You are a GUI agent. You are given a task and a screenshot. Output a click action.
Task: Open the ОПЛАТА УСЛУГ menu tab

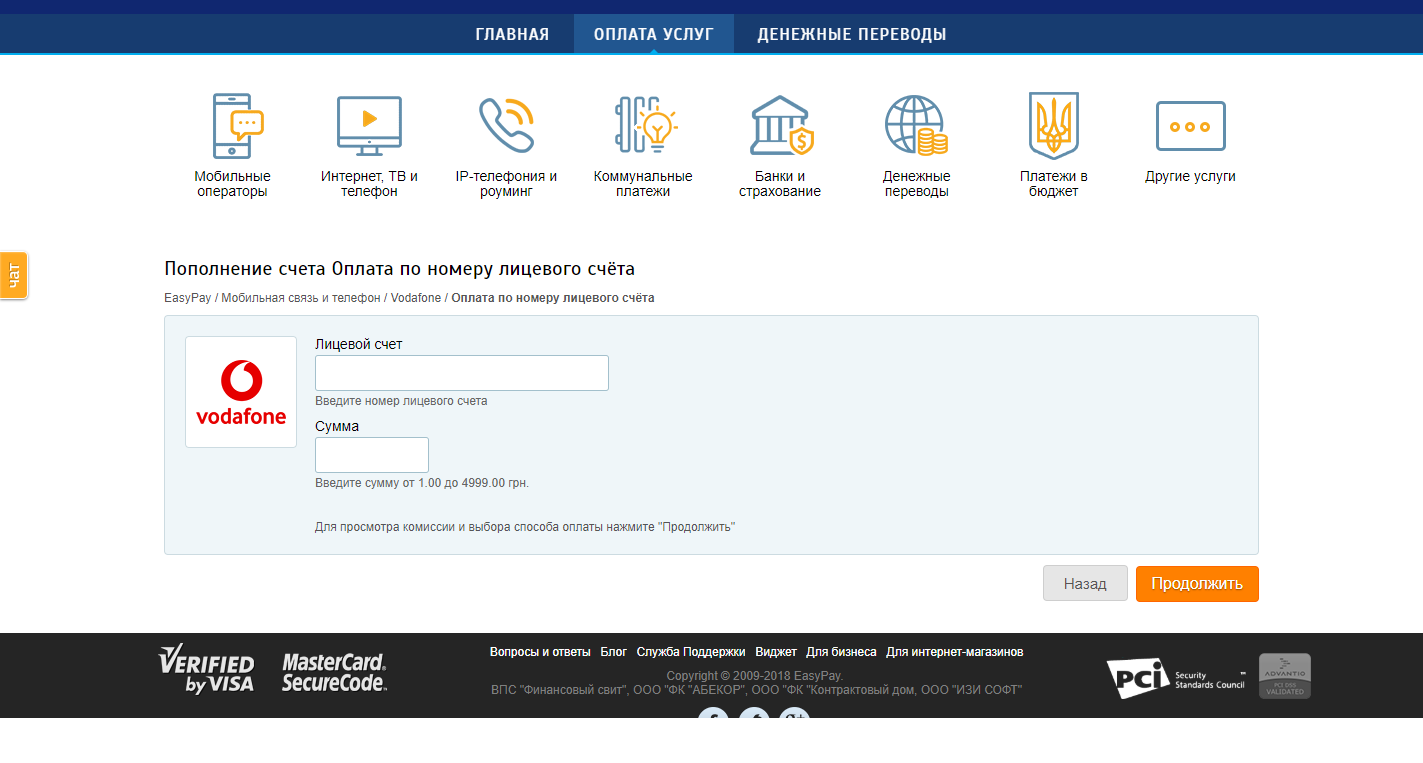pyautogui.click(x=654, y=34)
